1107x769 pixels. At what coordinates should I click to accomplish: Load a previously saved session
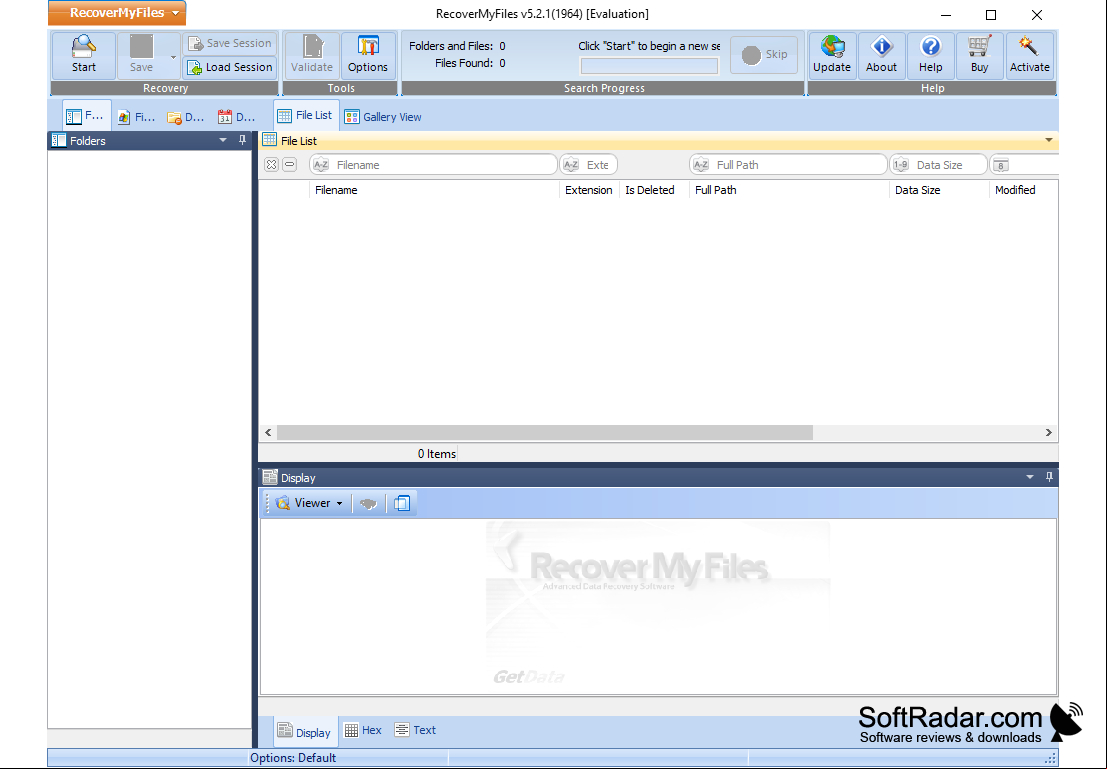tap(230, 67)
